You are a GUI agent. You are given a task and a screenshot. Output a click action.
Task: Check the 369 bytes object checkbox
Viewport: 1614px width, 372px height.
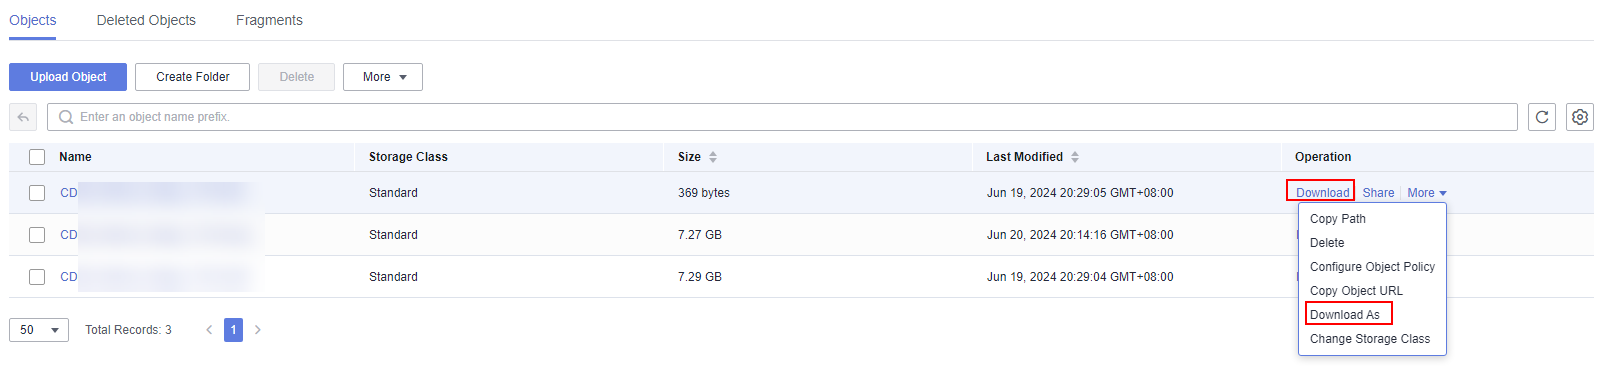[x=37, y=193]
